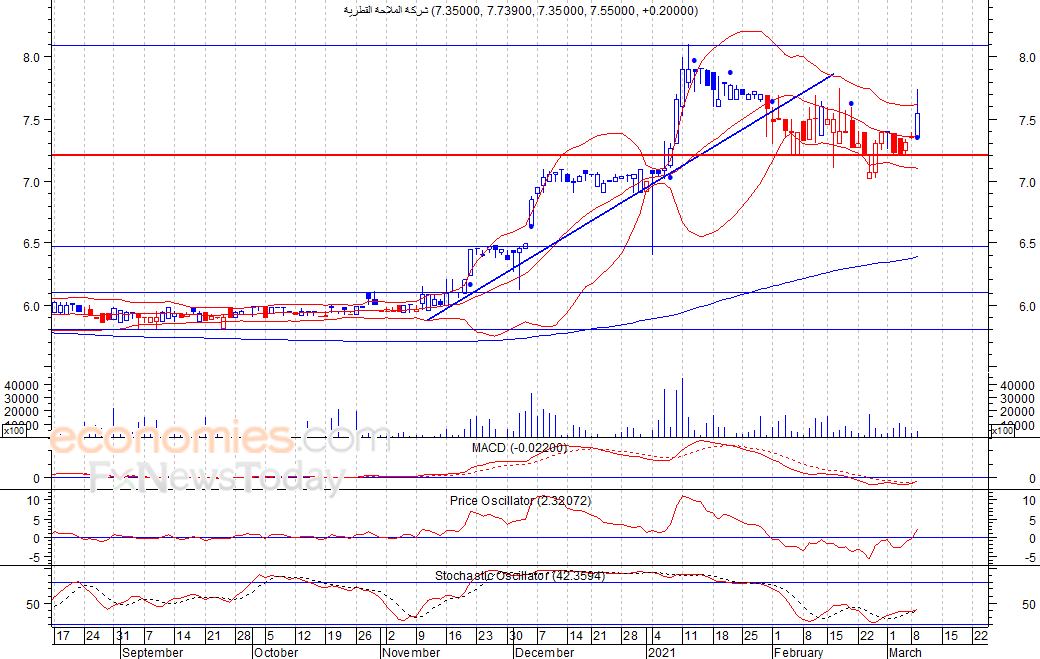Click the FxNewsToday watermark text
The height and width of the screenshot is (659, 1040).
[216, 478]
